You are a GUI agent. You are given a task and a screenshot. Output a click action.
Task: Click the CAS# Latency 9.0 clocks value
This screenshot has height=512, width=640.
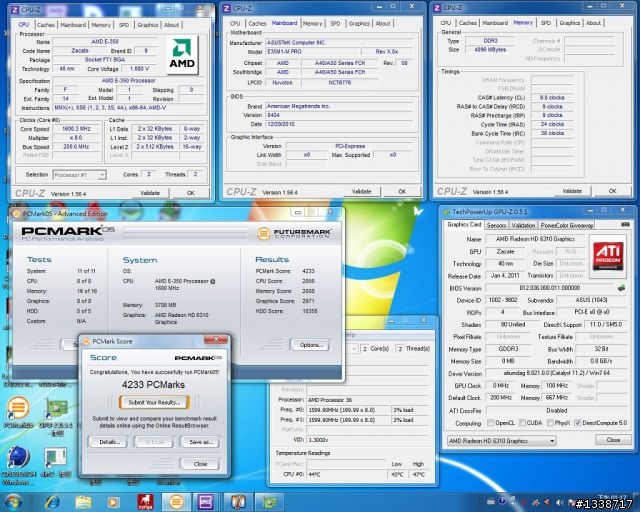coord(551,98)
